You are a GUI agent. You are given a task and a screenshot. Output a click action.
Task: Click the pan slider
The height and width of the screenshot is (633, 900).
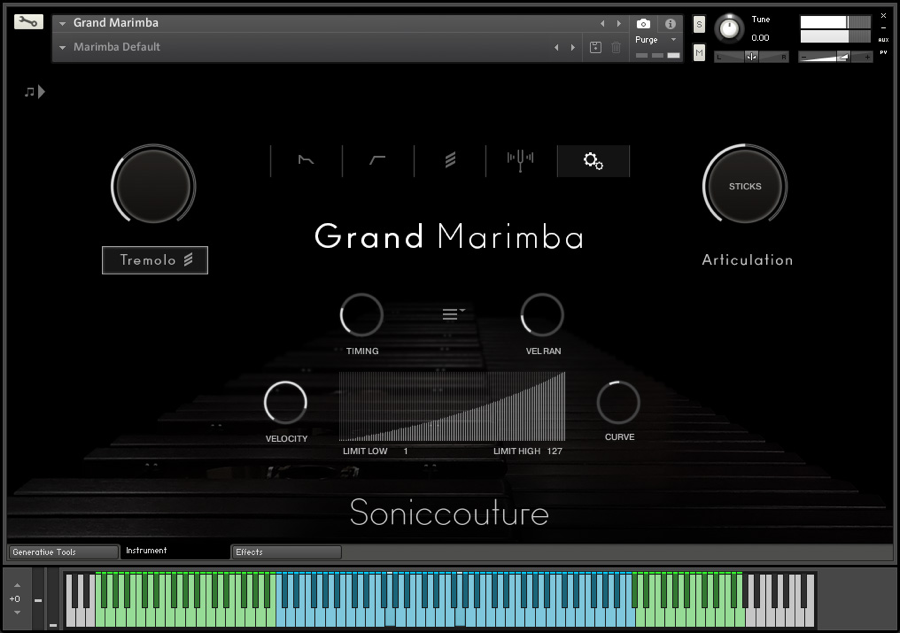[x=751, y=57]
